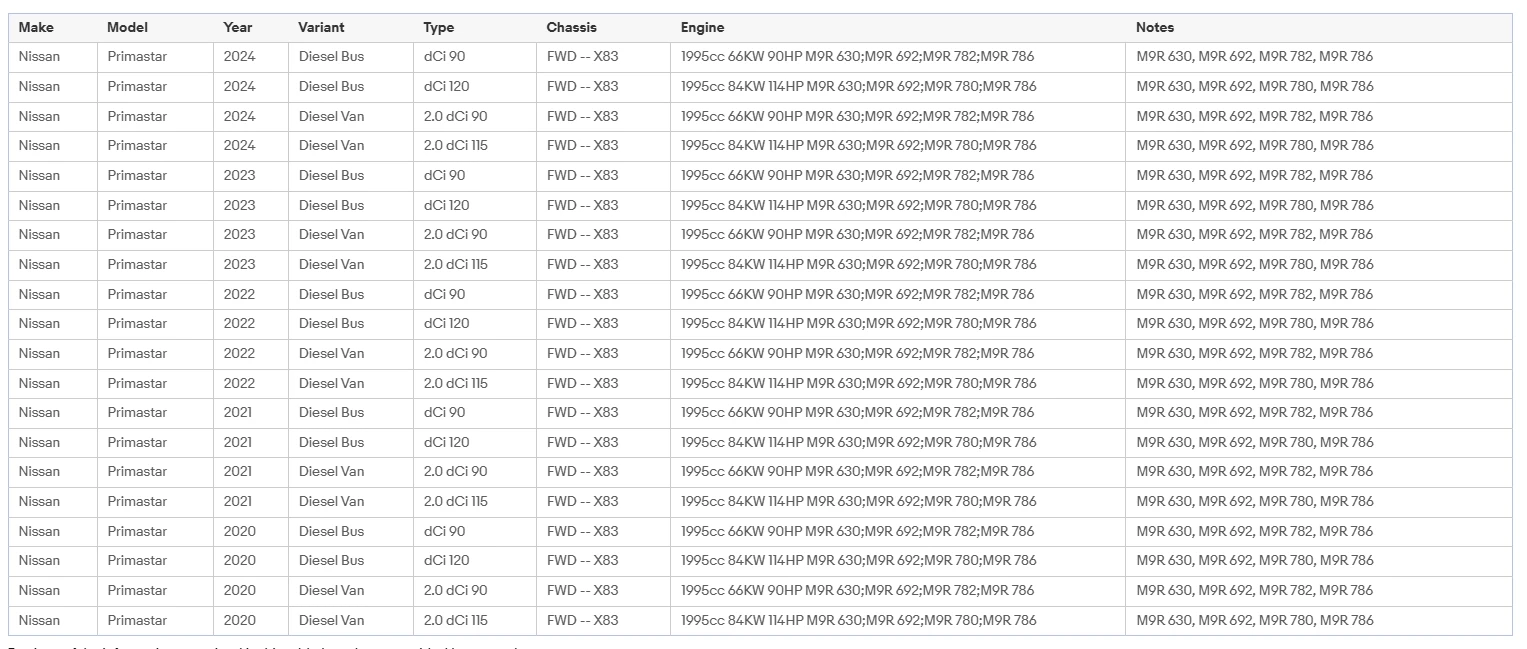This screenshot has height=649, width=1527.
Task: Click the Engine column header
Action: [702, 28]
